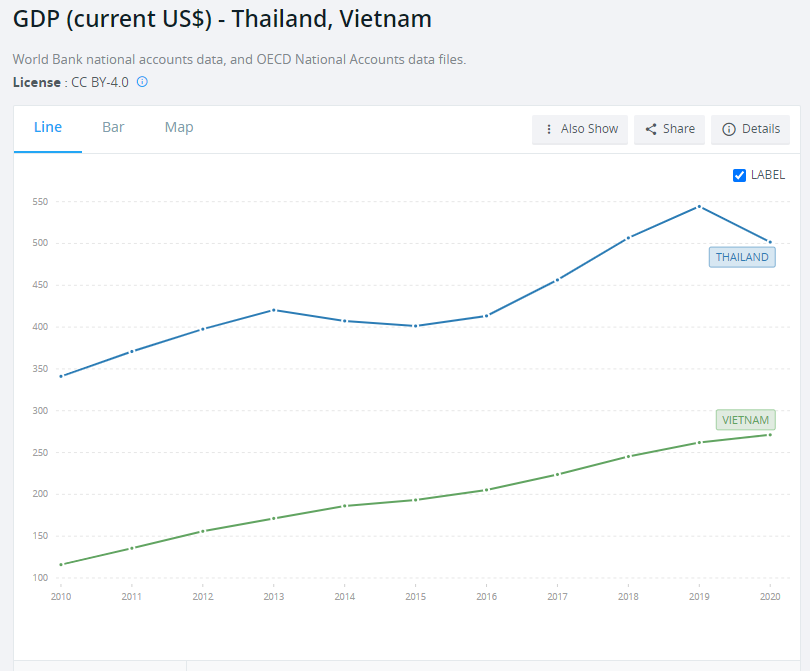Screen dimensions: 810x671
Task: Click the info icon on Details button
Action: click(729, 129)
